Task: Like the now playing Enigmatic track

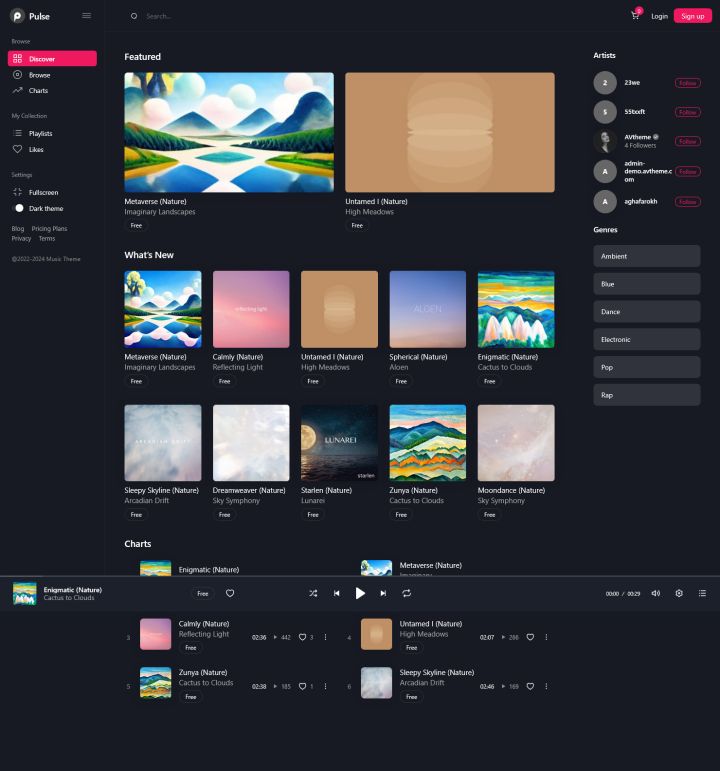Action: (230, 593)
